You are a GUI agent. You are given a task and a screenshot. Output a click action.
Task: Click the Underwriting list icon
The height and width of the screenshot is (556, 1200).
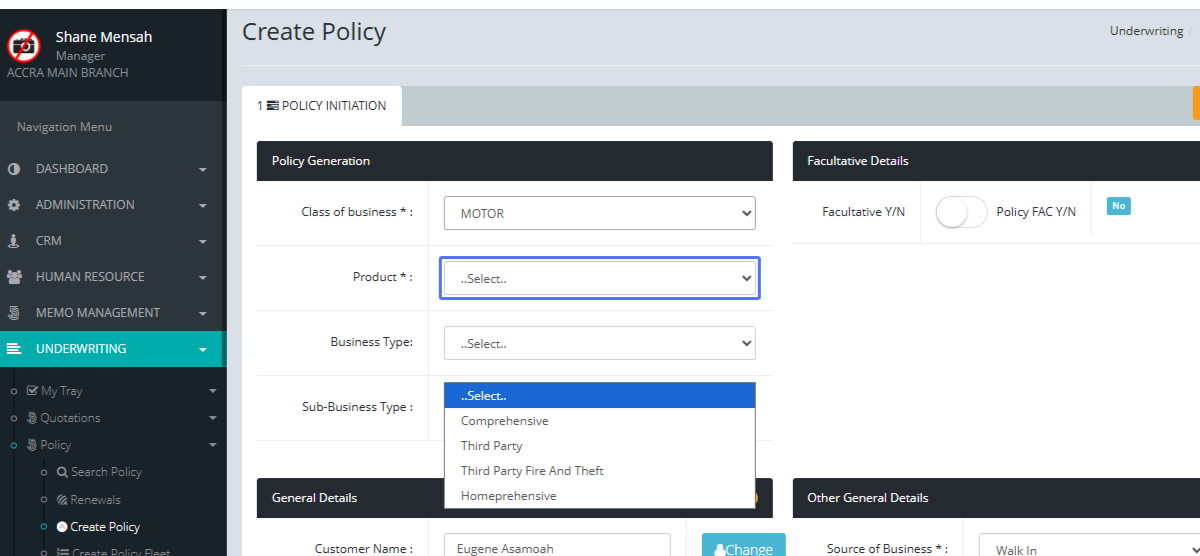(14, 349)
